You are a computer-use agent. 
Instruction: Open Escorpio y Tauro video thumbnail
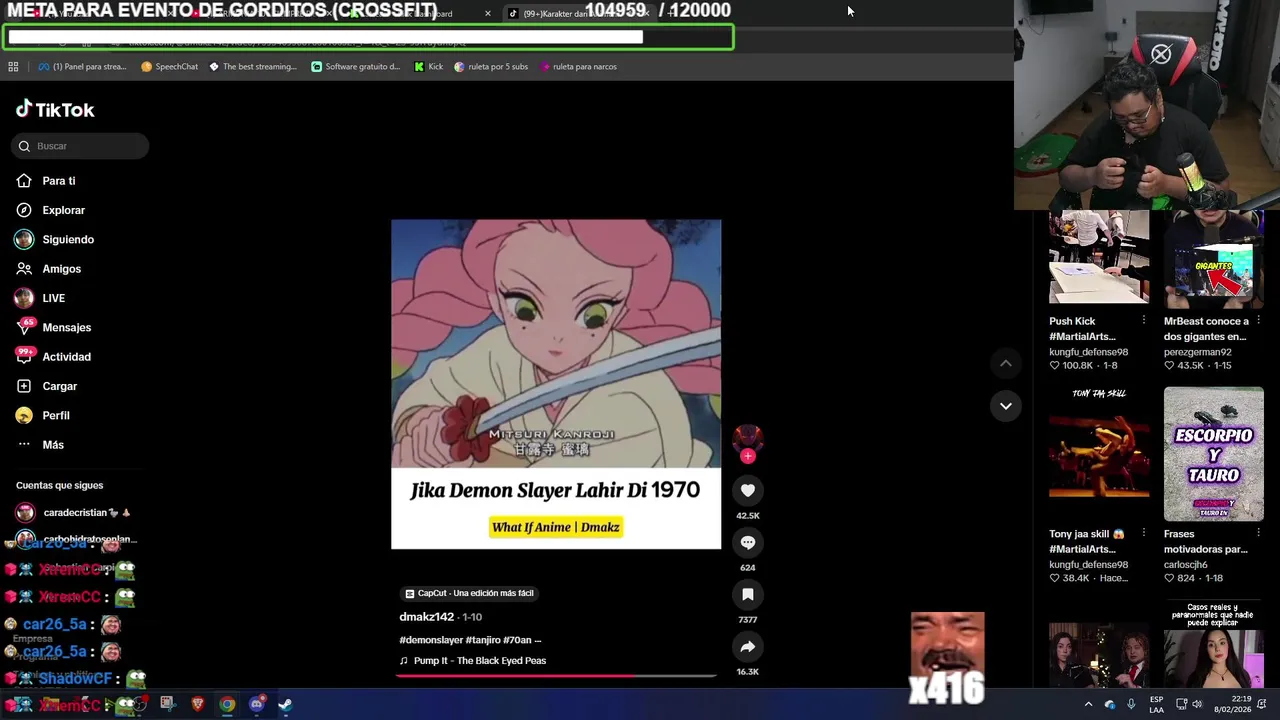1213,454
